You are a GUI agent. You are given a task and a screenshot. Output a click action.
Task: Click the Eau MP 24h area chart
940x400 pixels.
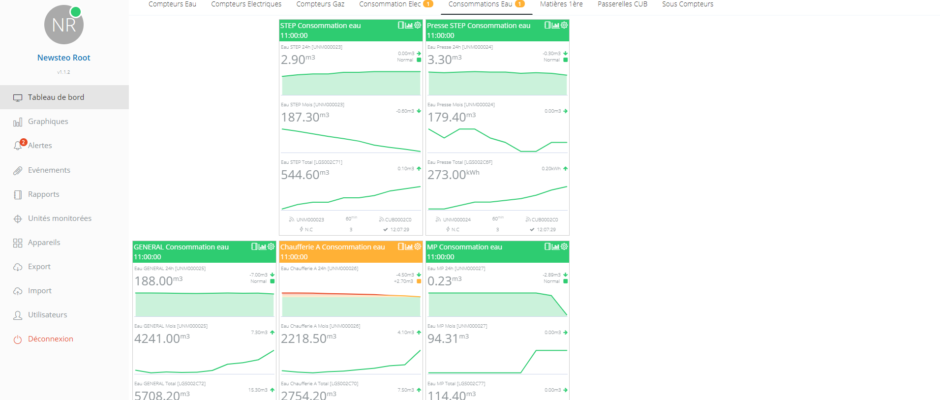[498, 303]
